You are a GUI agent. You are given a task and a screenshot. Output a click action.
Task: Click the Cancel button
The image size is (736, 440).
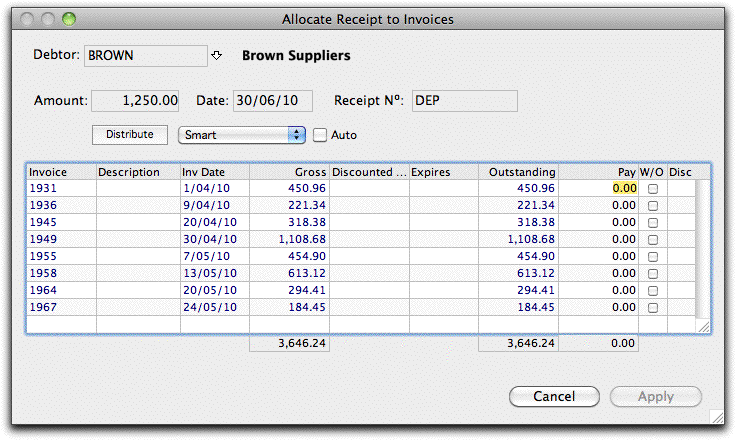554,396
